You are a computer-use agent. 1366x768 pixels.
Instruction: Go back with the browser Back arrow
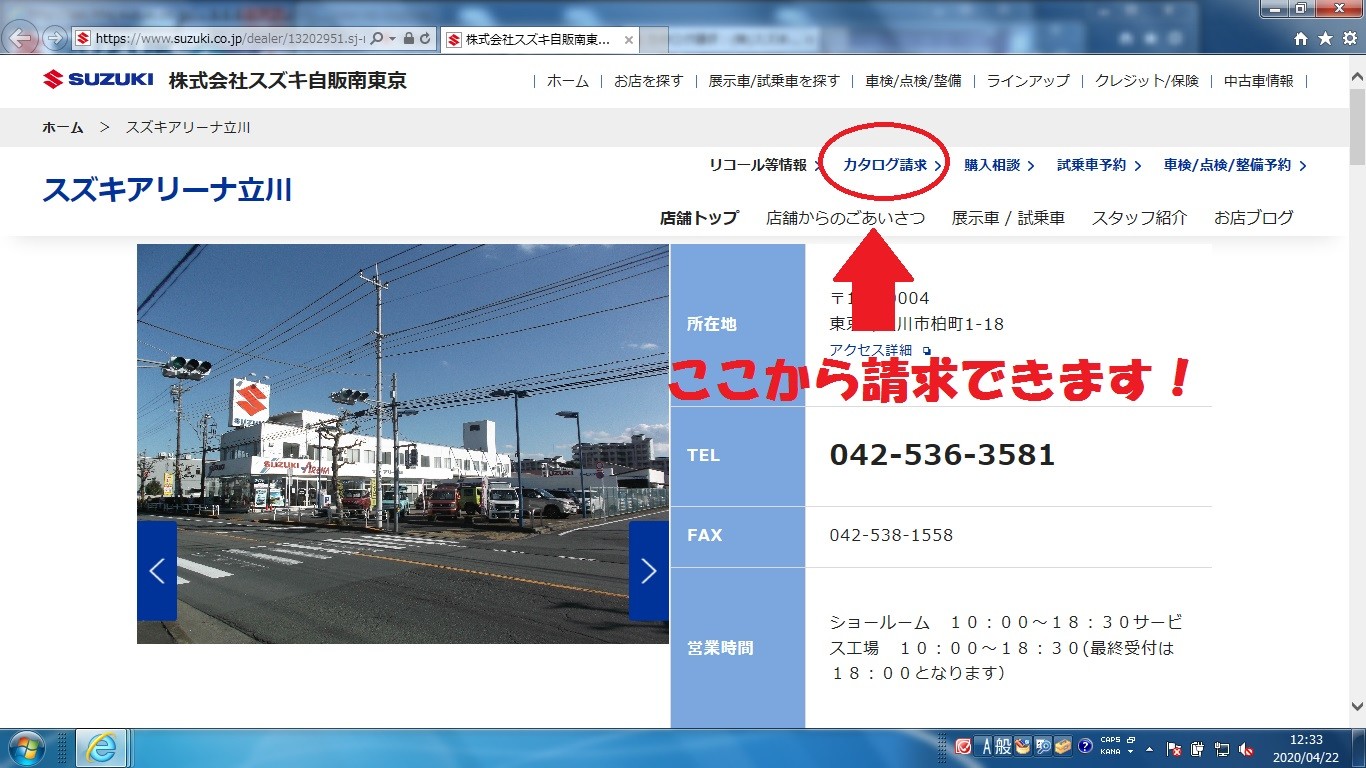click(22, 39)
